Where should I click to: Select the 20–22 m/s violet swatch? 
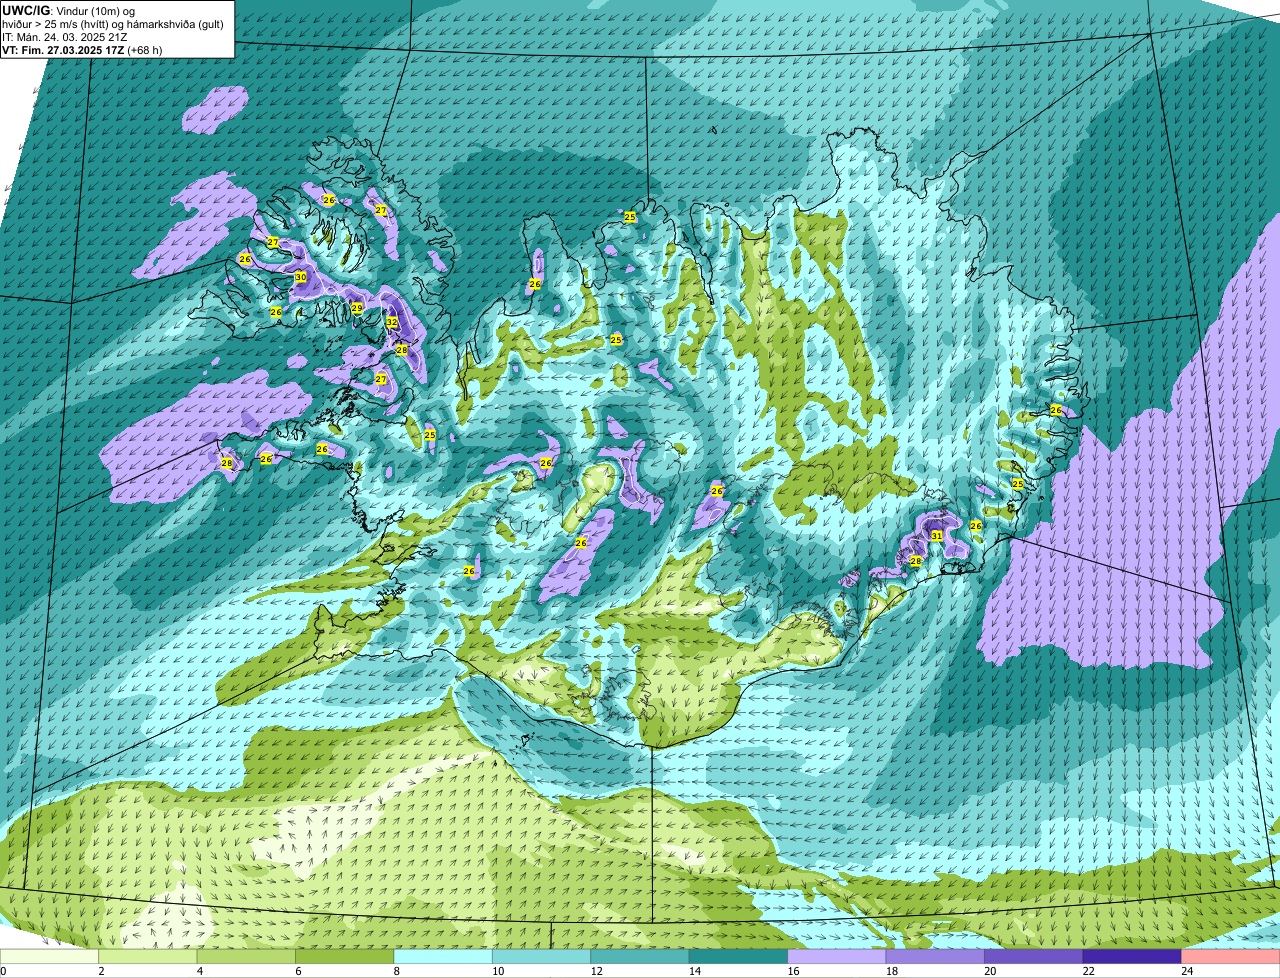(x=1034, y=957)
